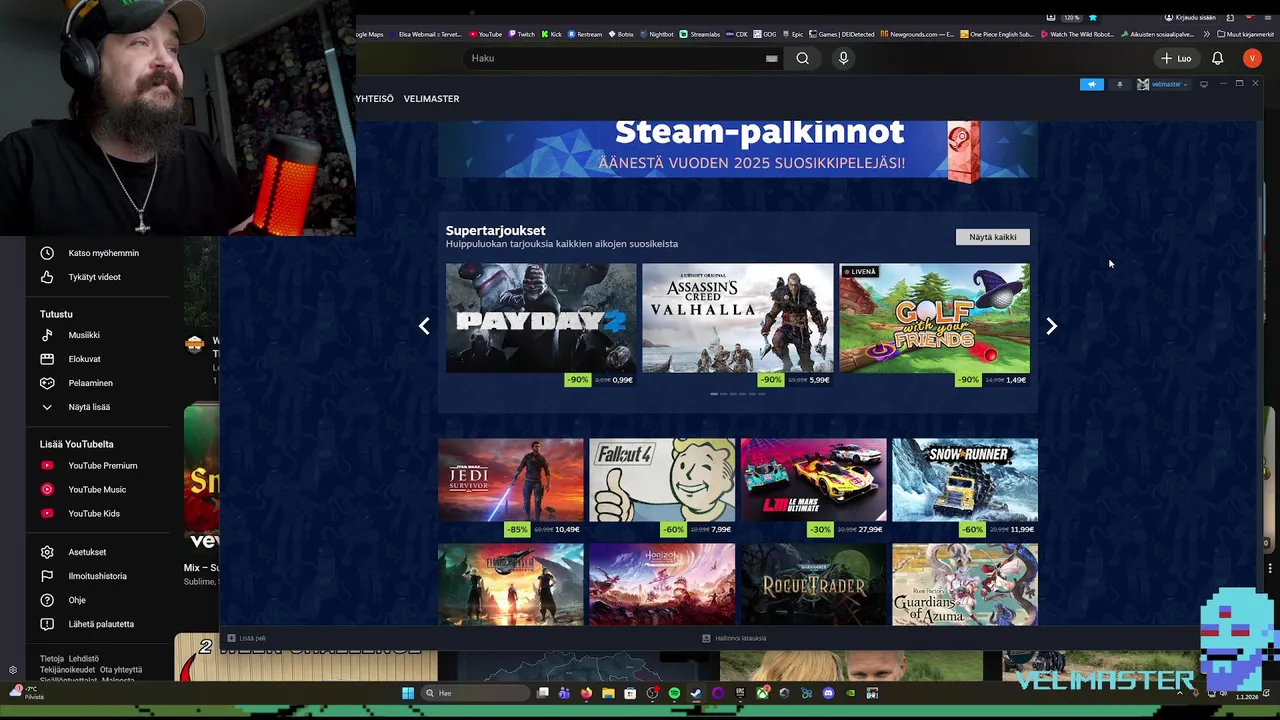The width and height of the screenshot is (1280, 720).
Task: Open the Restream bookmark
Action: [x=585, y=34]
